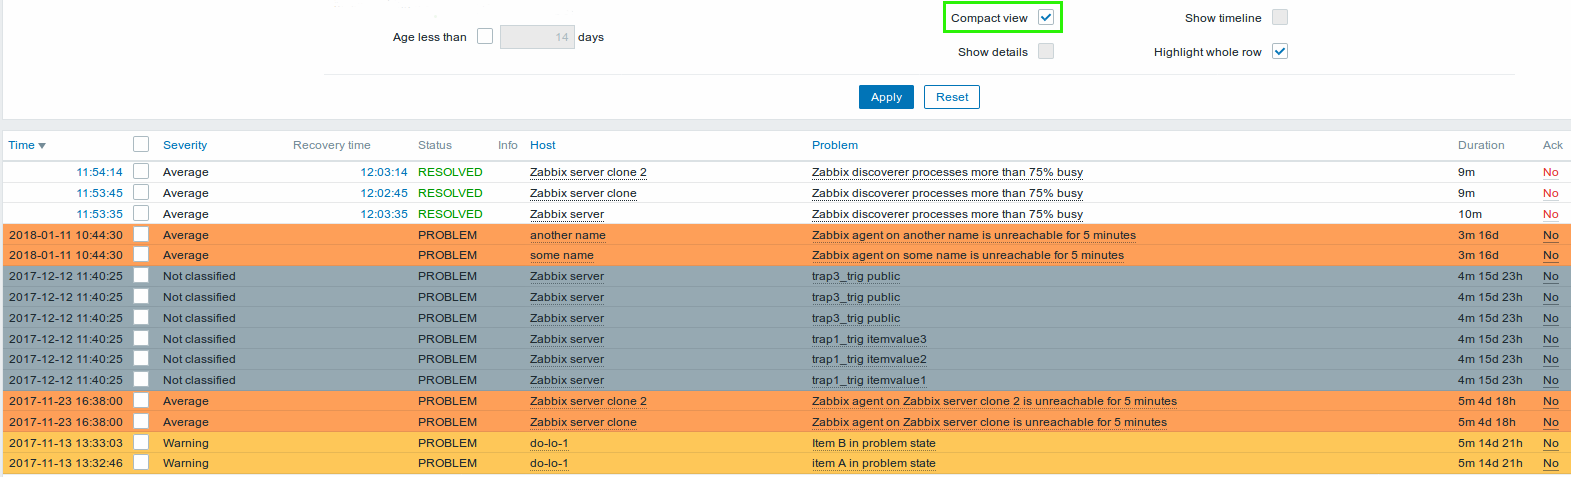Sort by the Time column header
This screenshot has width=1571, height=477.
[x=27, y=145]
